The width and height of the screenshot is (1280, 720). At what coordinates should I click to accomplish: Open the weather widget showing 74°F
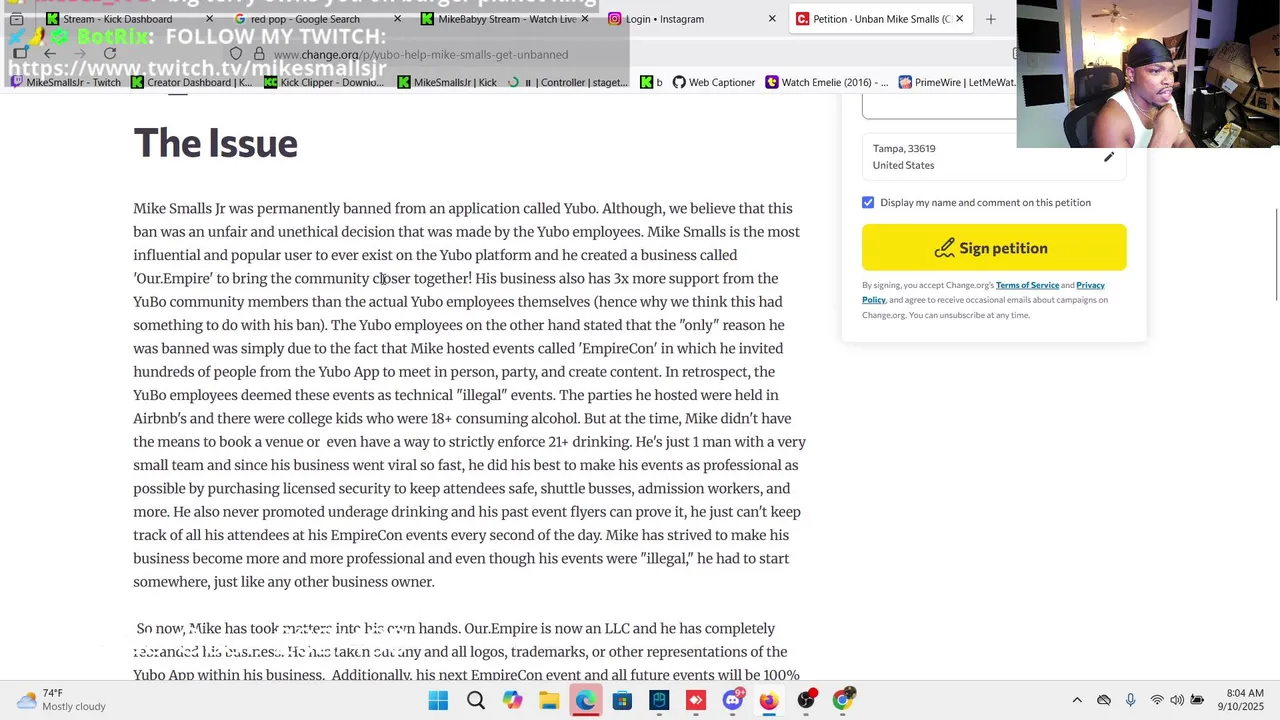tap(62, 700)
